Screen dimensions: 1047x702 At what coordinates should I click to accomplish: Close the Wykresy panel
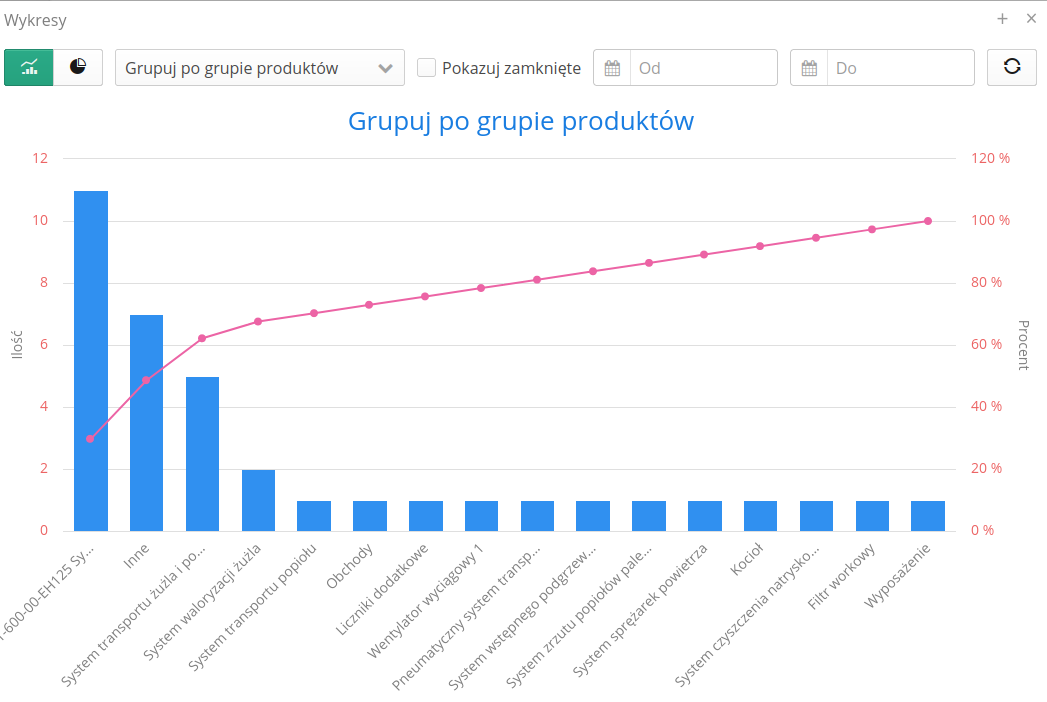pos(1031,19)
